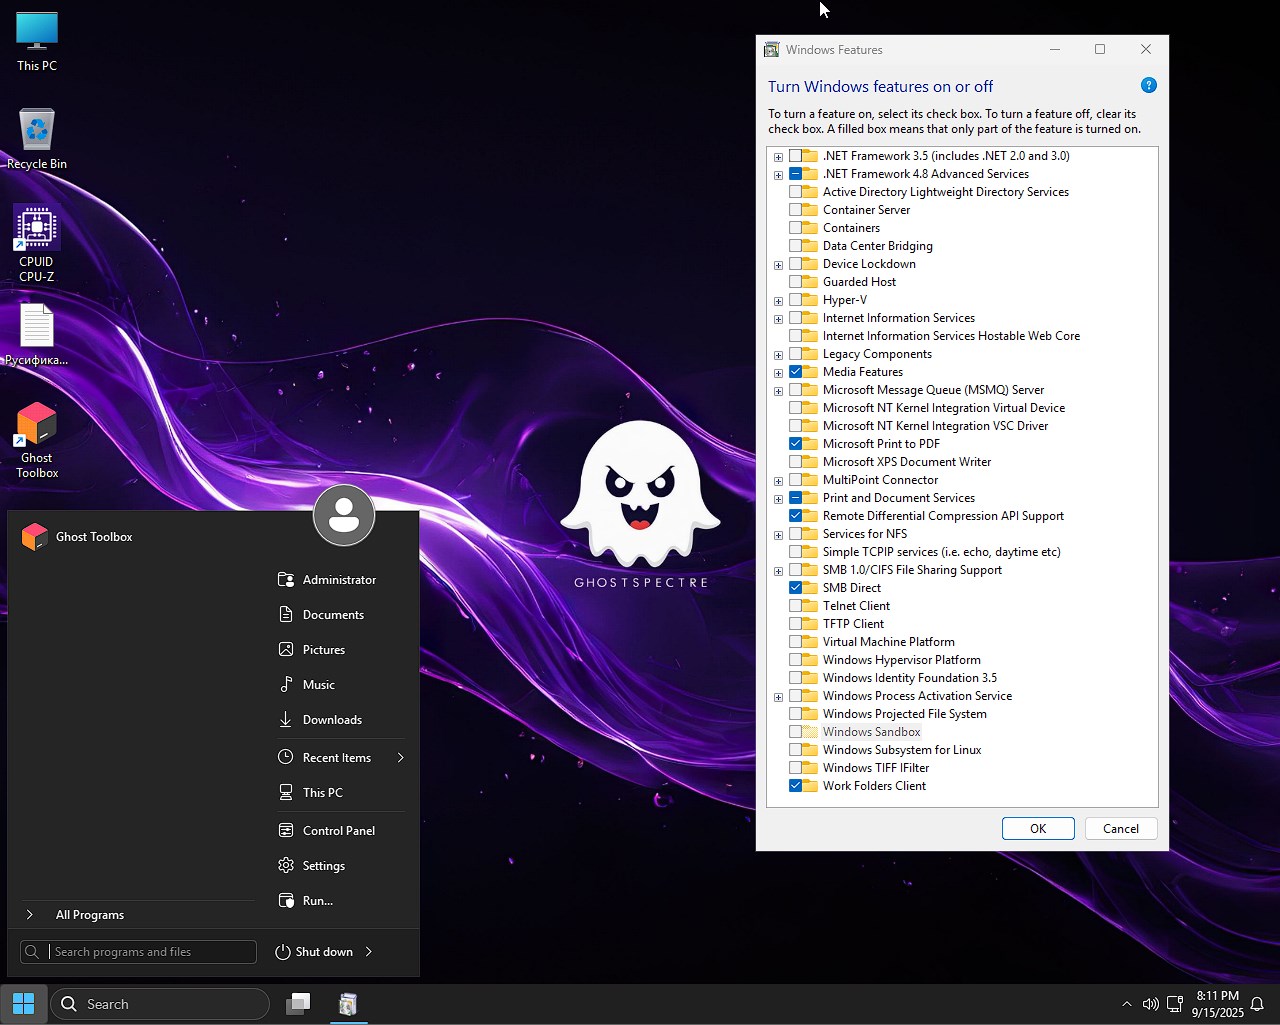
Task: Expand Internet Information Services
Action: [x=778, y=318]
